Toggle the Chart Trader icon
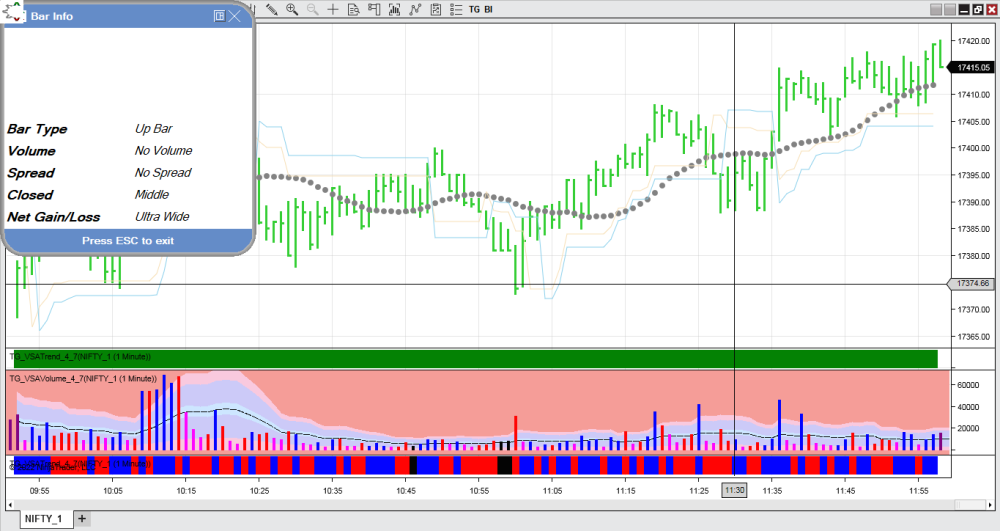 click(x=374, y=9)
